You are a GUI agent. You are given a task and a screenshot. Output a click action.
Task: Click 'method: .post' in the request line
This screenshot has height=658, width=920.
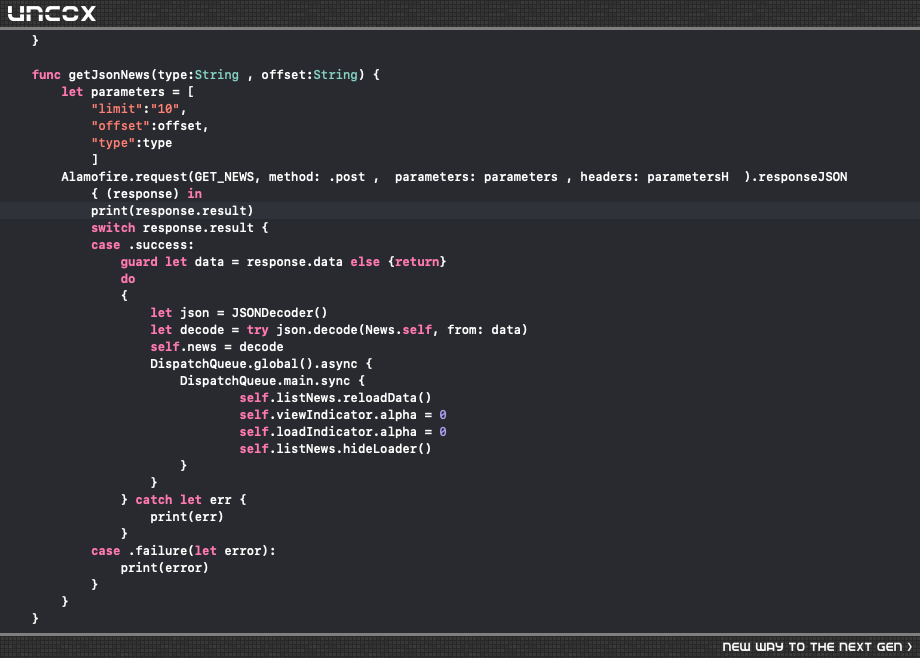317,177
